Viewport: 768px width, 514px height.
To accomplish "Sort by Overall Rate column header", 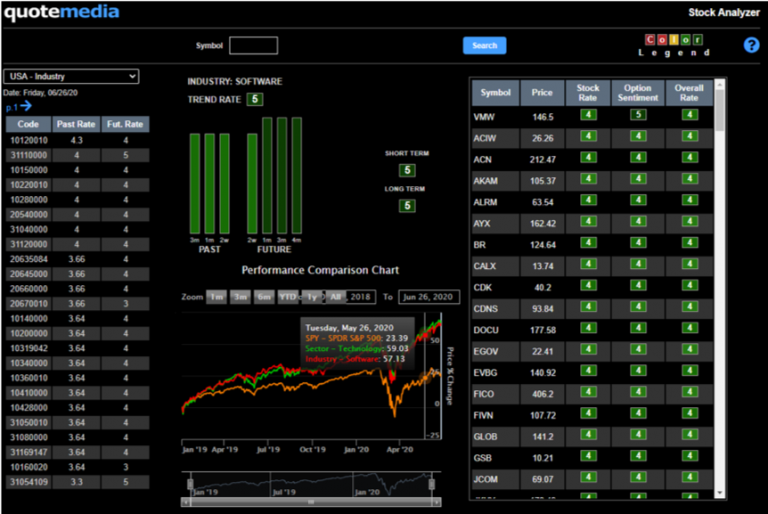I will (x=689, y=93).
